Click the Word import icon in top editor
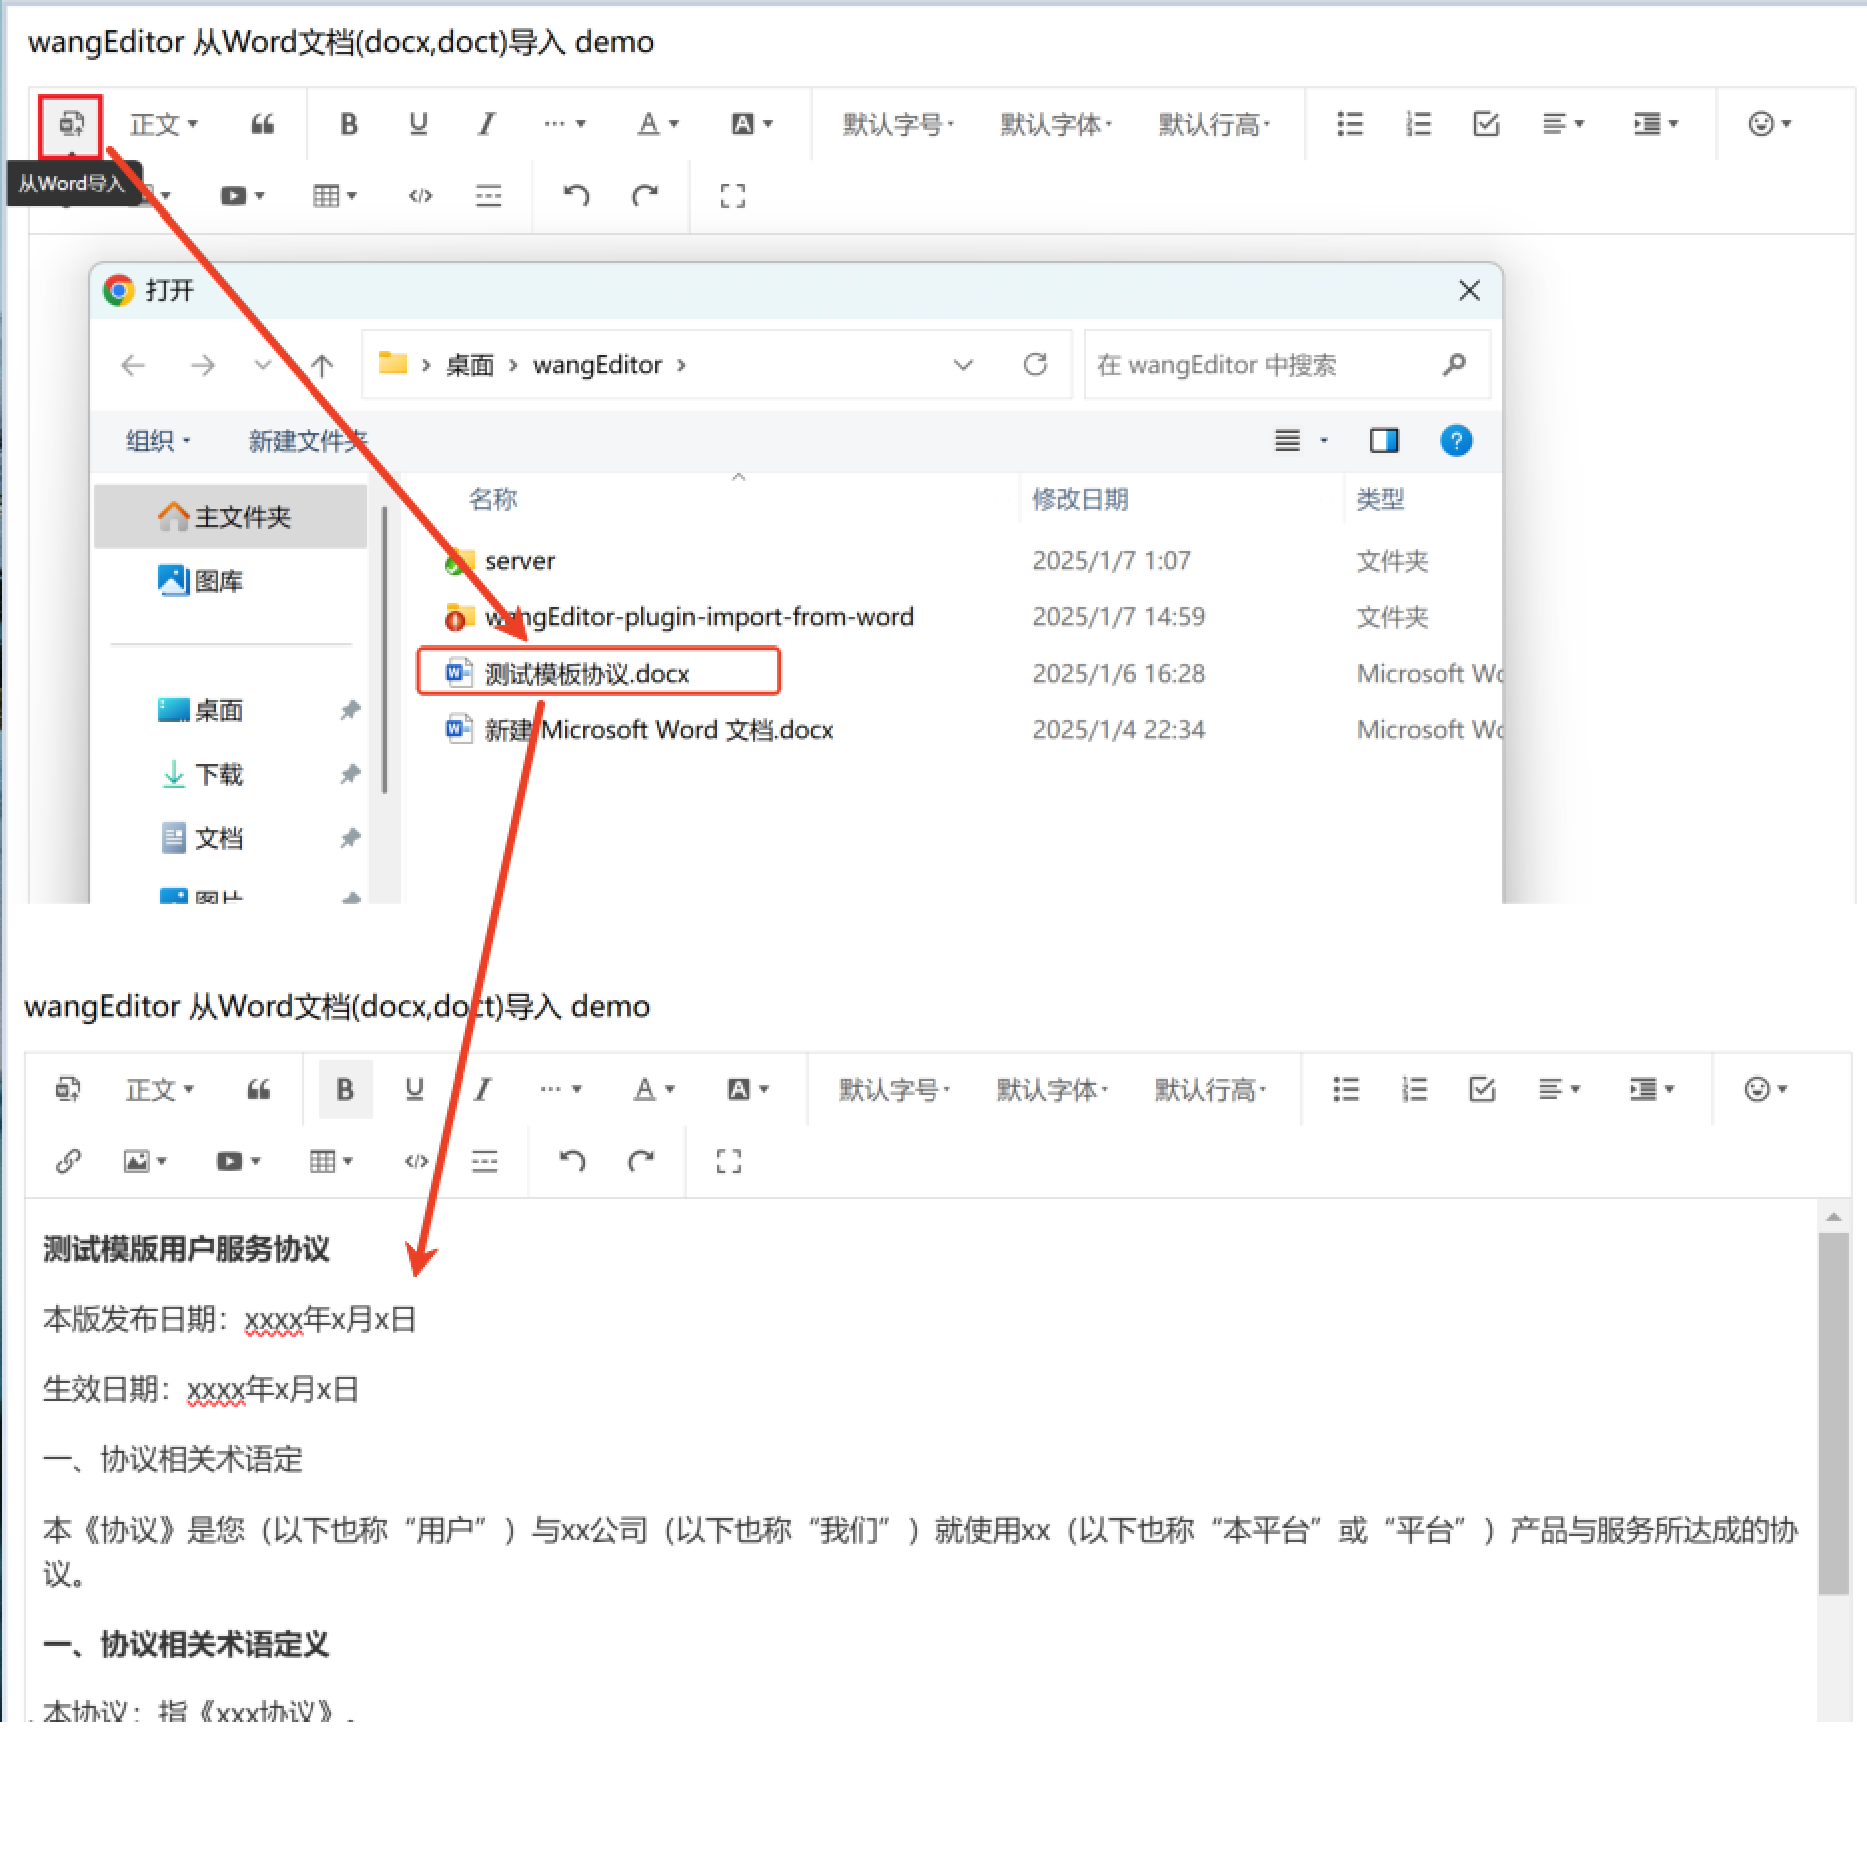Viewport: 1867px width, 1859px height. pyautogui.click(x=71, y=125)
